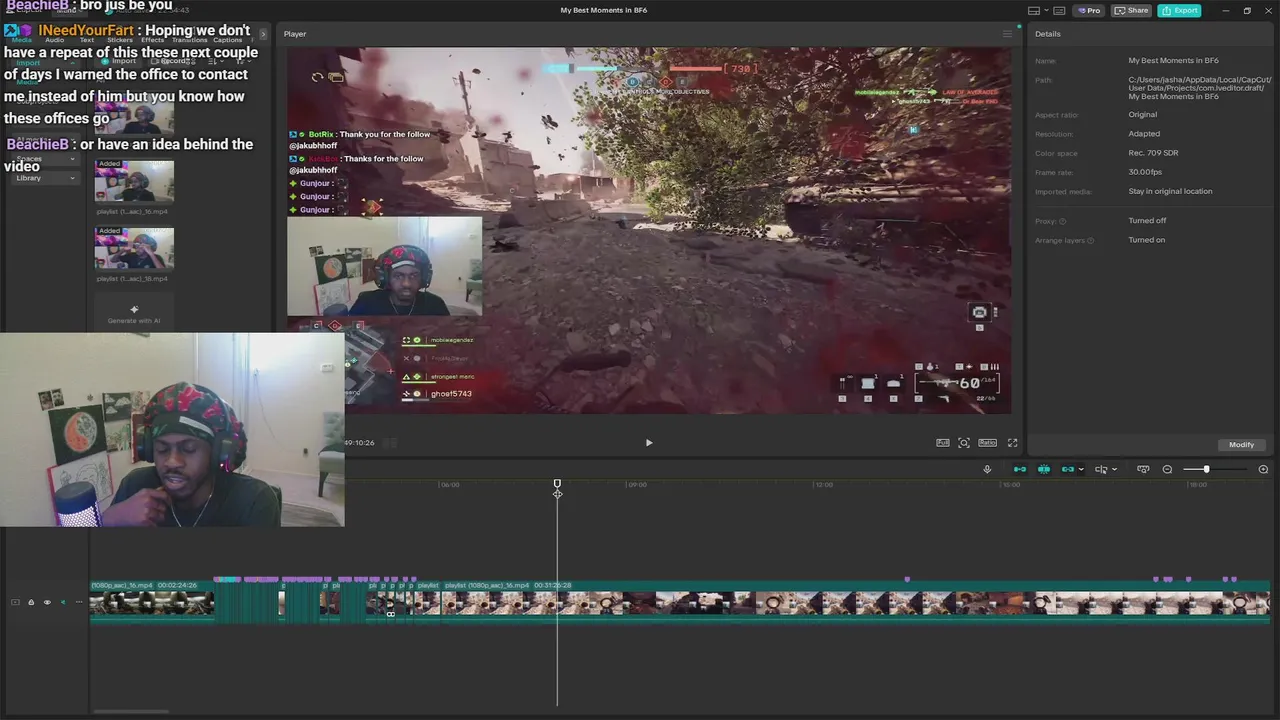Click the 09:00 mark on timeline ruler
Image resolution: width=1280 pixels, height=720 pixels.
pyautogui.click(x=636, y=485)
